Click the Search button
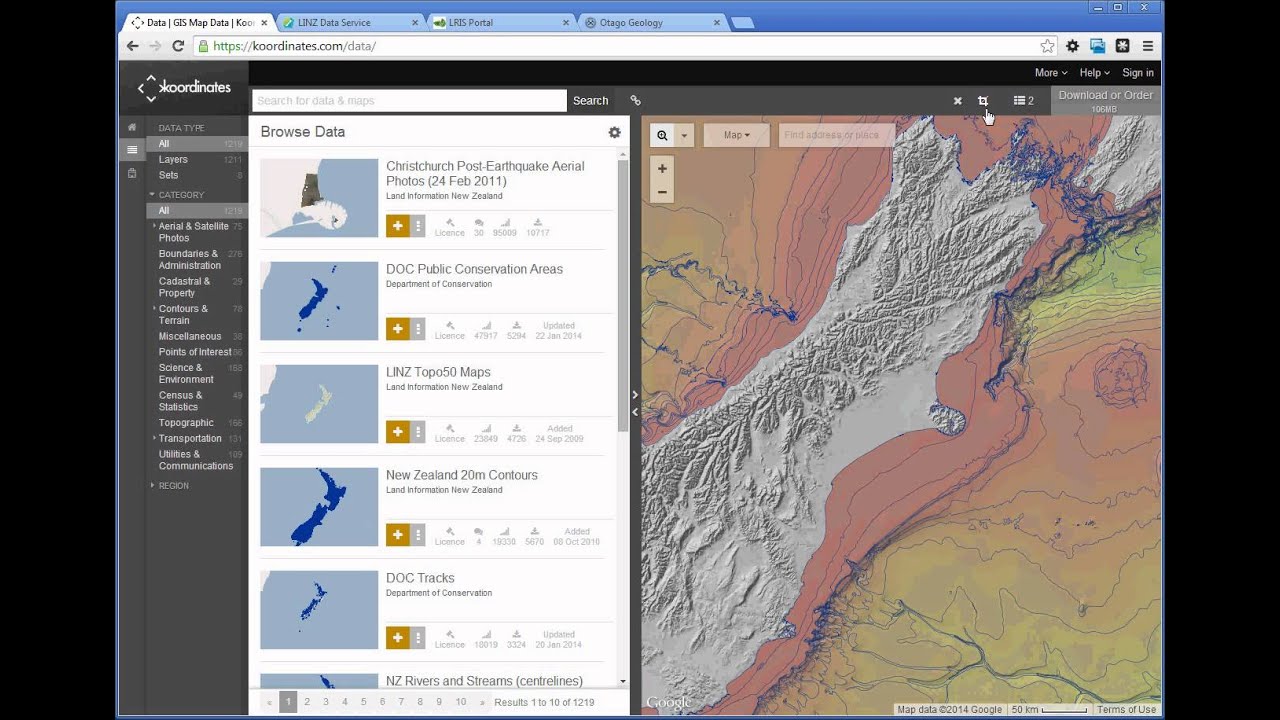This screenshot has width=1280, height=720. coord(590,100)
